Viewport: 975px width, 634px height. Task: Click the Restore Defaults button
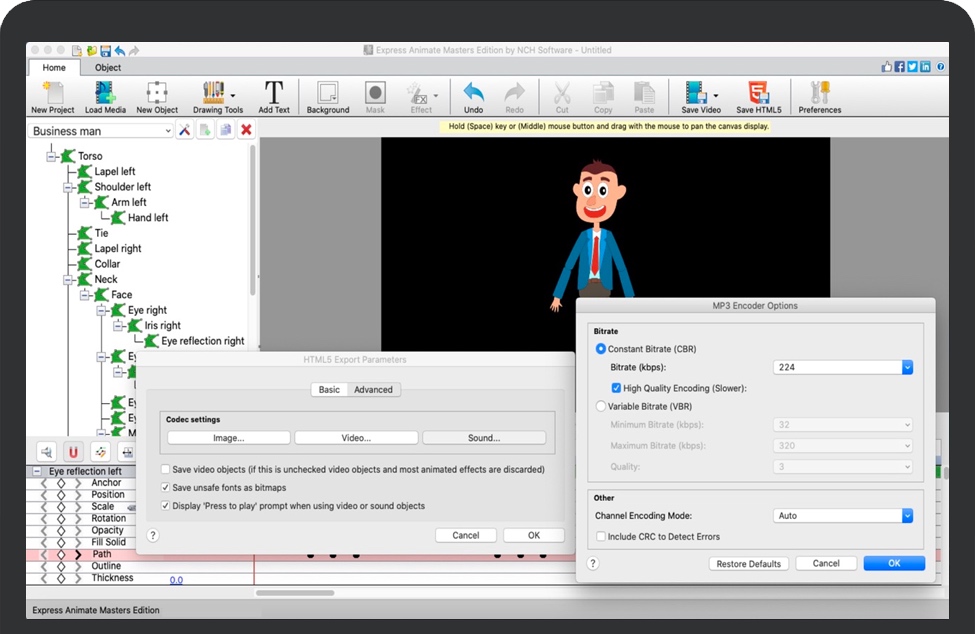point(748,564)
